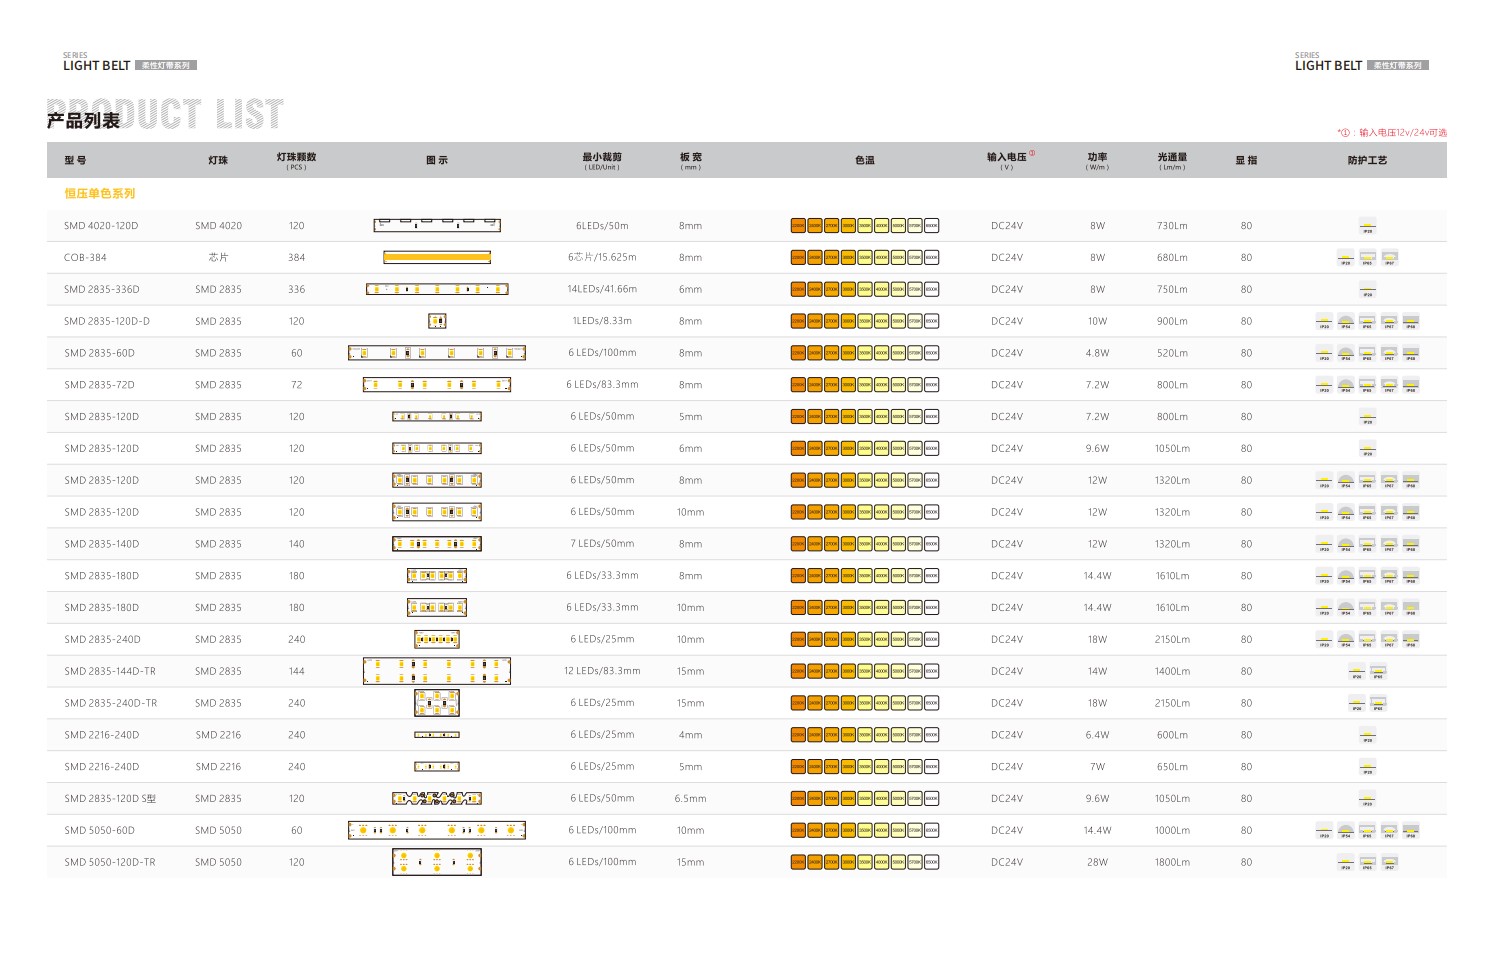
Task: Open the COB-384 yellow strip diagram
Action: pos(437,257)
